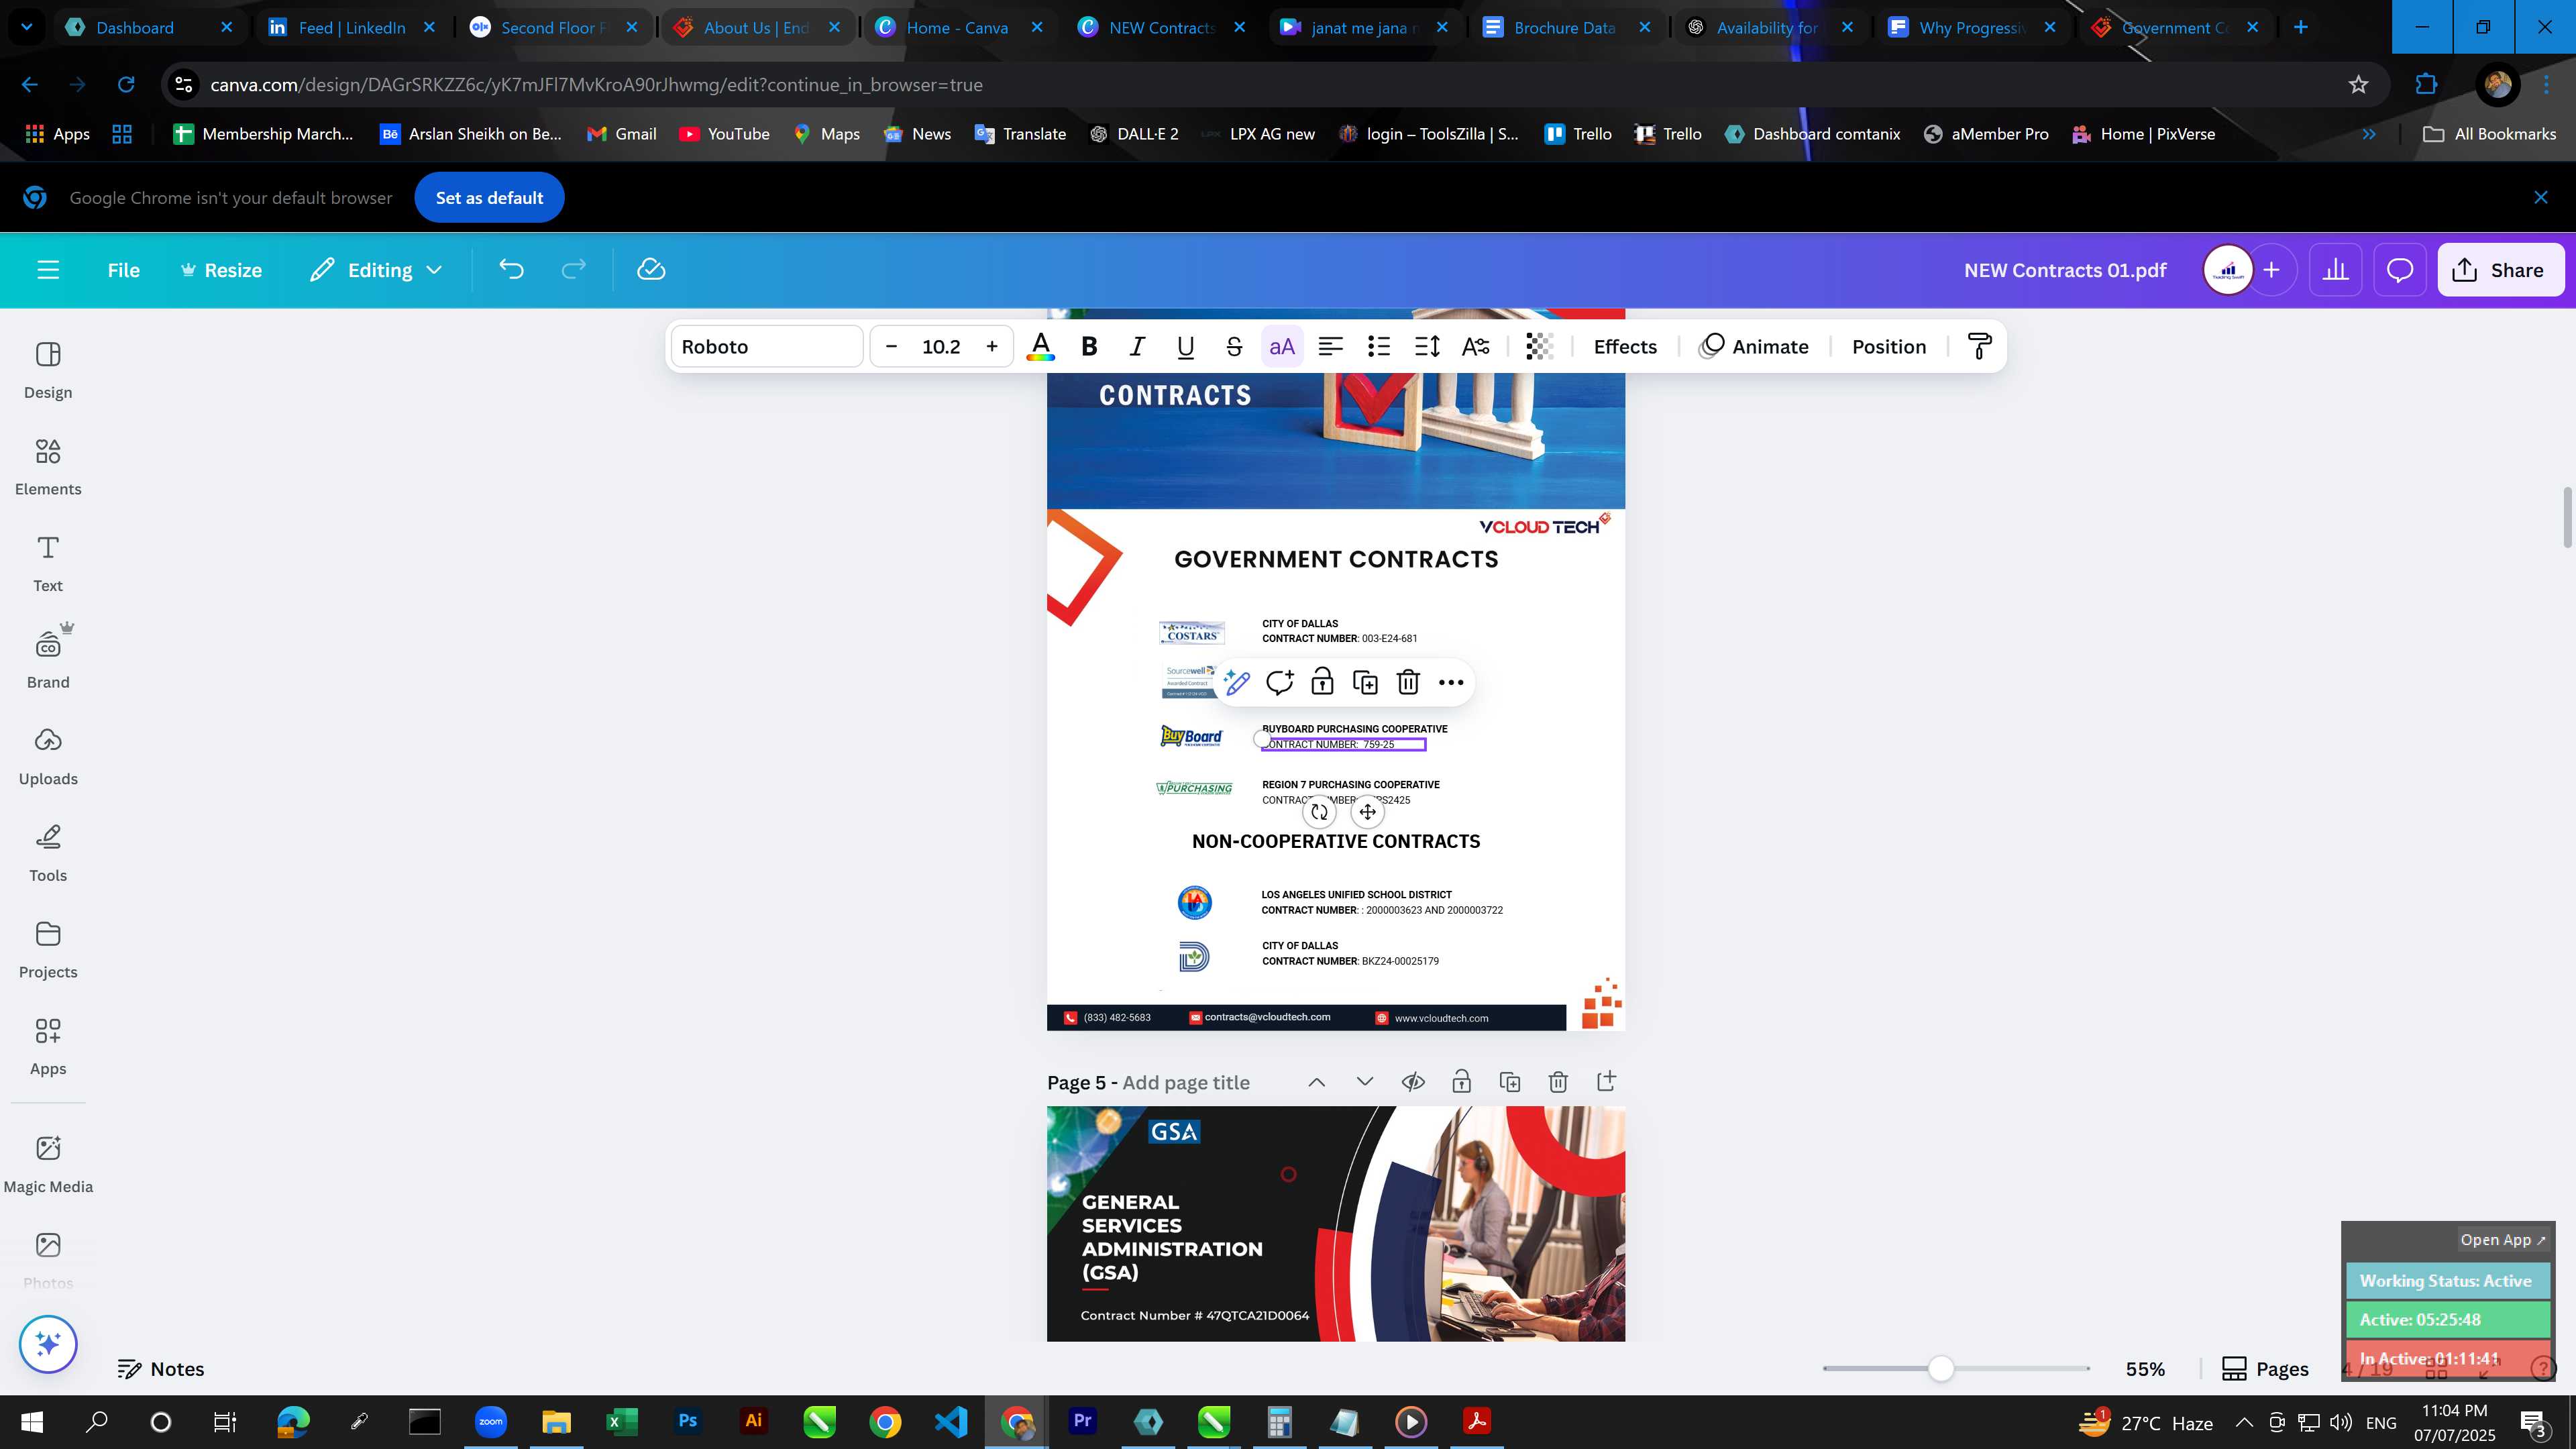Hide Page 5 with eye icon

pyautogui.click(x=1413, y=1082)
